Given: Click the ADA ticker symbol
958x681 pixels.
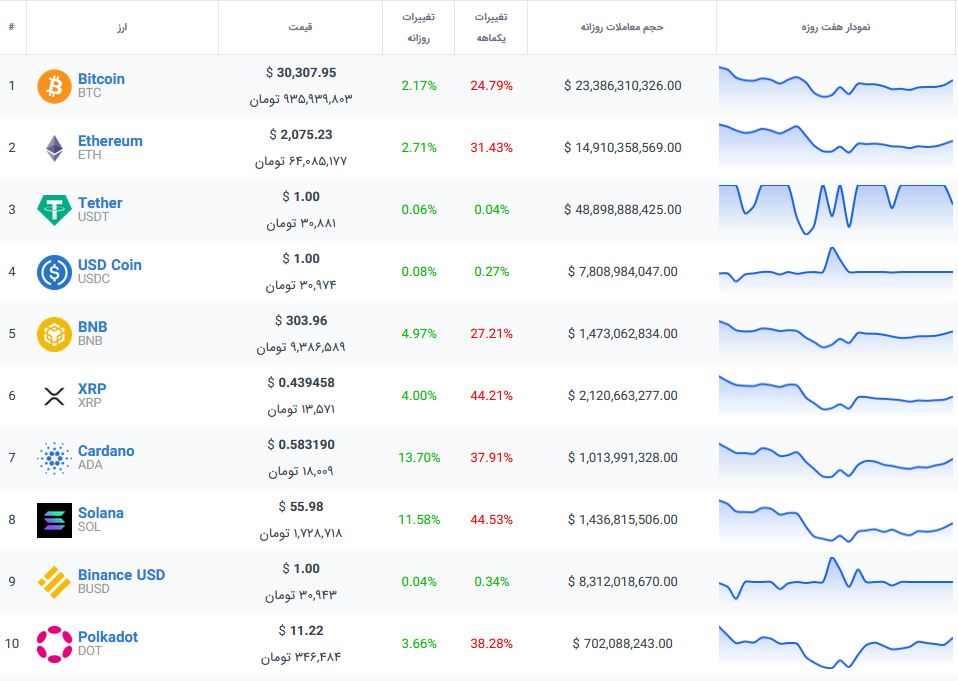Looking at the screenshot, I should click(90, 465).
